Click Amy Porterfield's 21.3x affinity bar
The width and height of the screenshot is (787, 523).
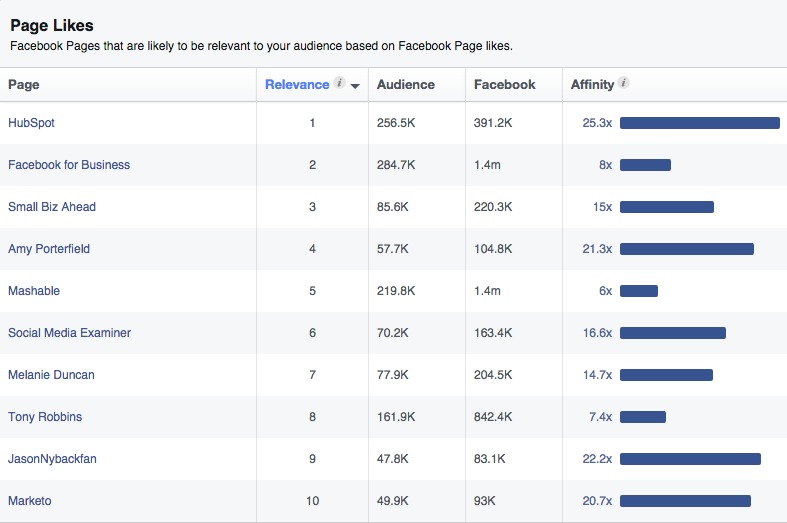coord(687,249)
